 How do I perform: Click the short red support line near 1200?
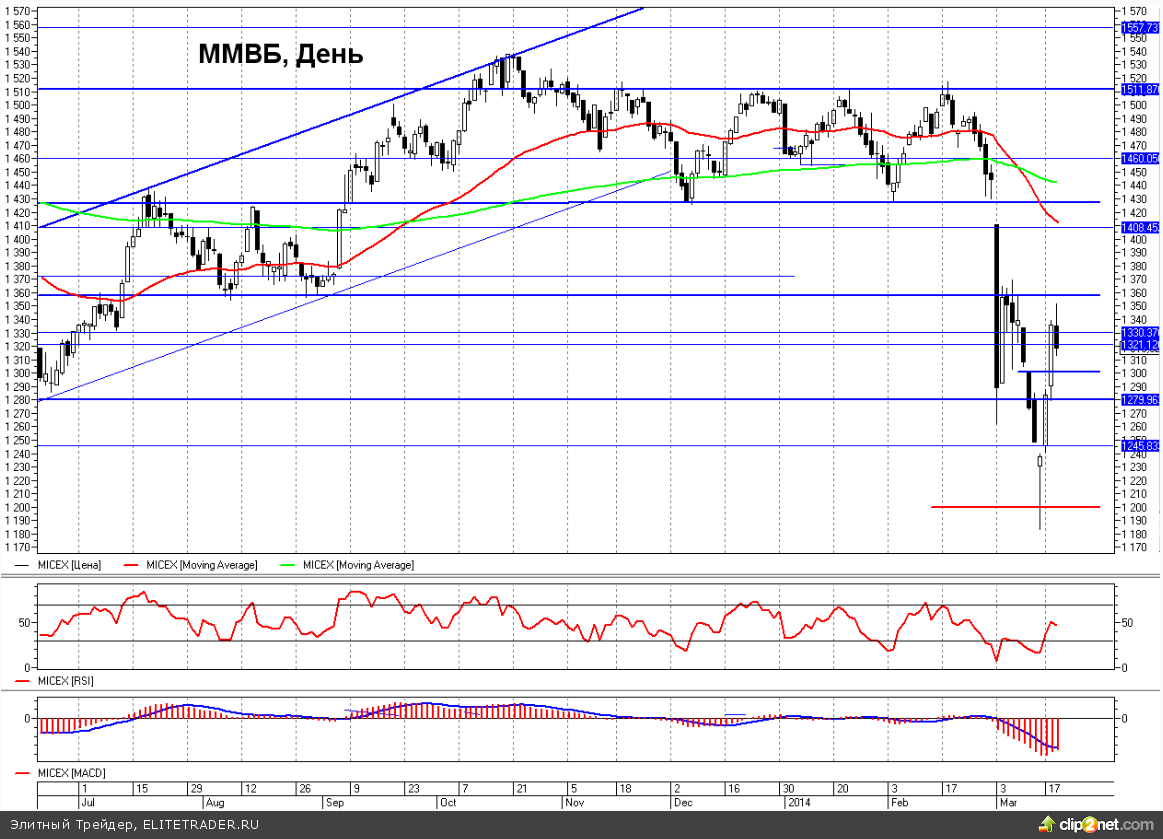1015,507
